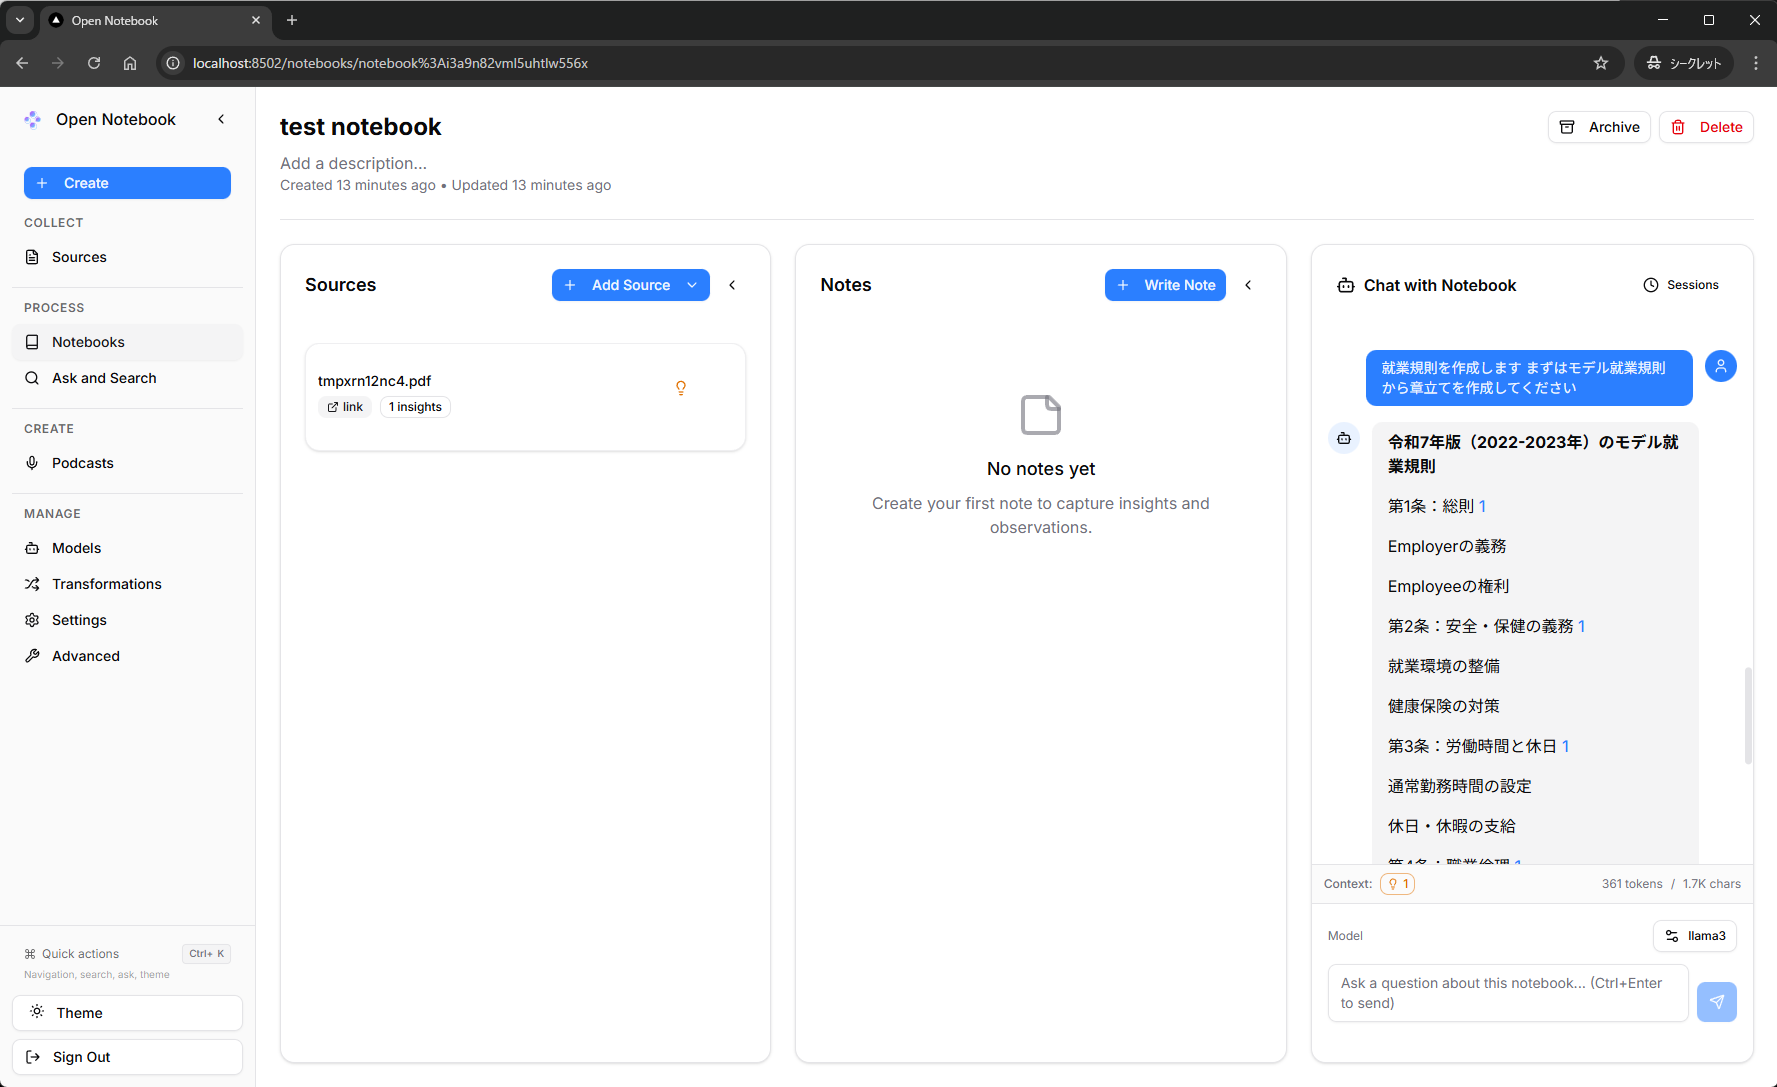Close the Open Notebook browser tab
This screenshot has width=1777, height=1087.
point(256,20)
